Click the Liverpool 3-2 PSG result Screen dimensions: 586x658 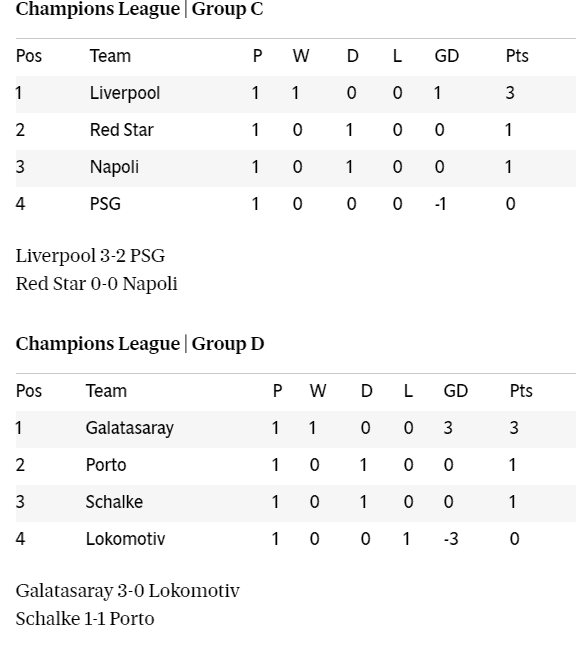point(90,256)
